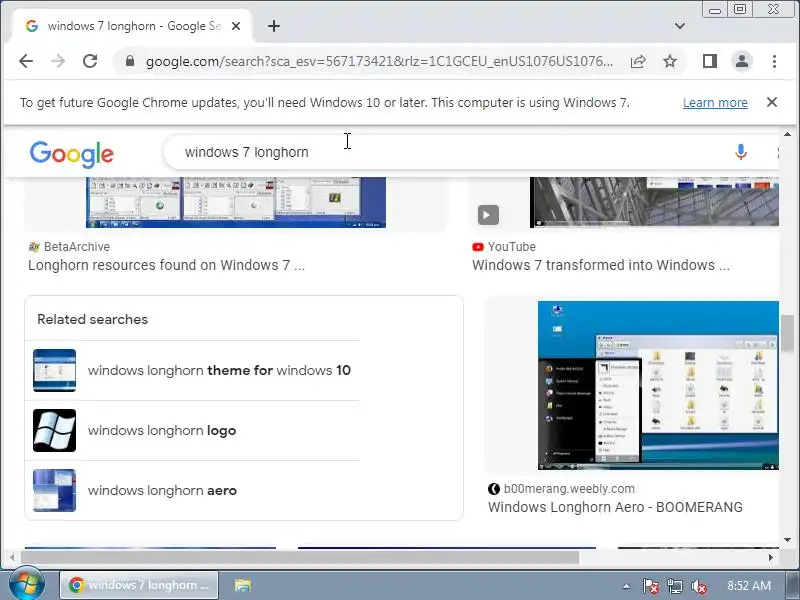Click the forward navigation arrow
The height and width of the screenshot is (600, 800).
[x=58, y=61]
